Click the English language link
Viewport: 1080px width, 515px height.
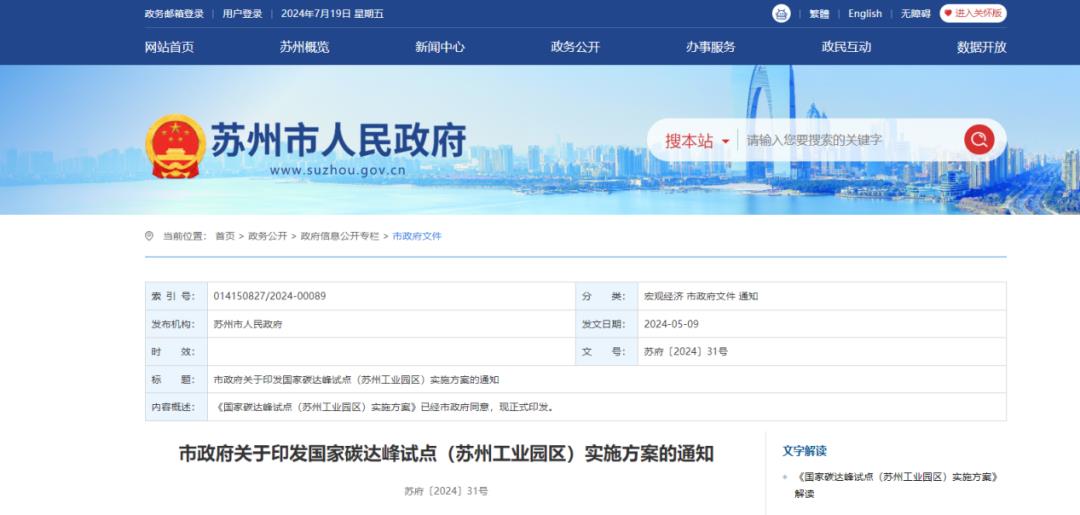click(865, 14)
